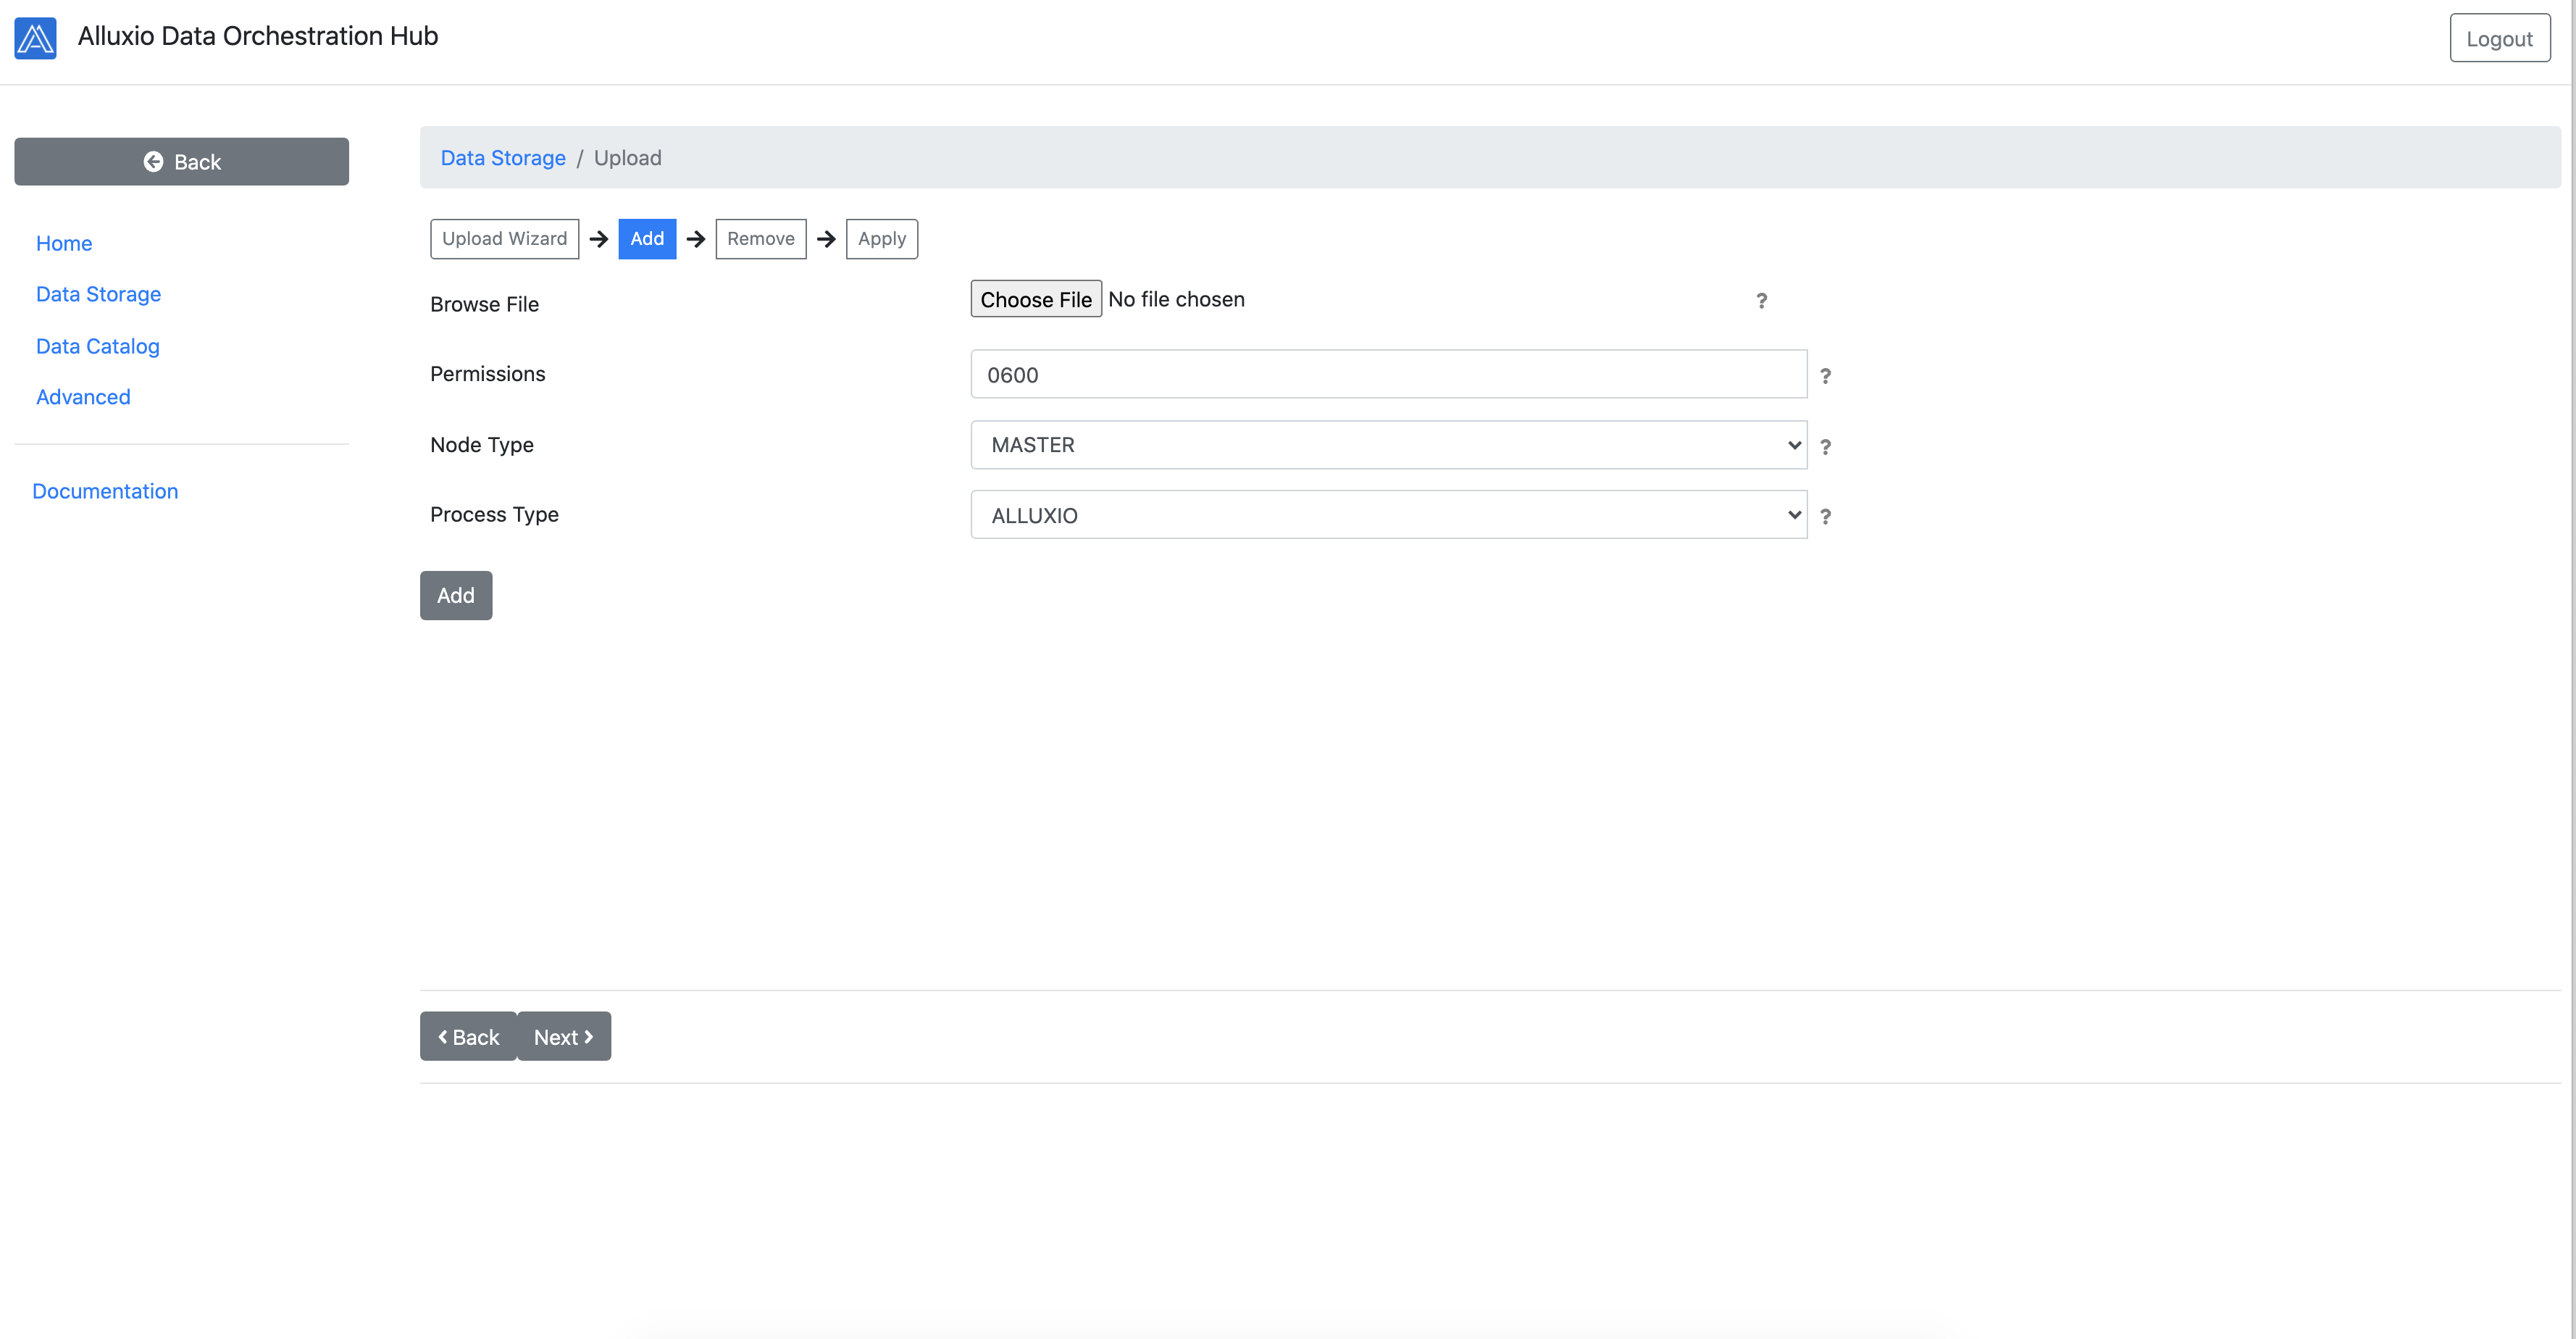This screenshot has width=2576, height=1339.
Task: Click the Next button
Action: point(563,1036)
